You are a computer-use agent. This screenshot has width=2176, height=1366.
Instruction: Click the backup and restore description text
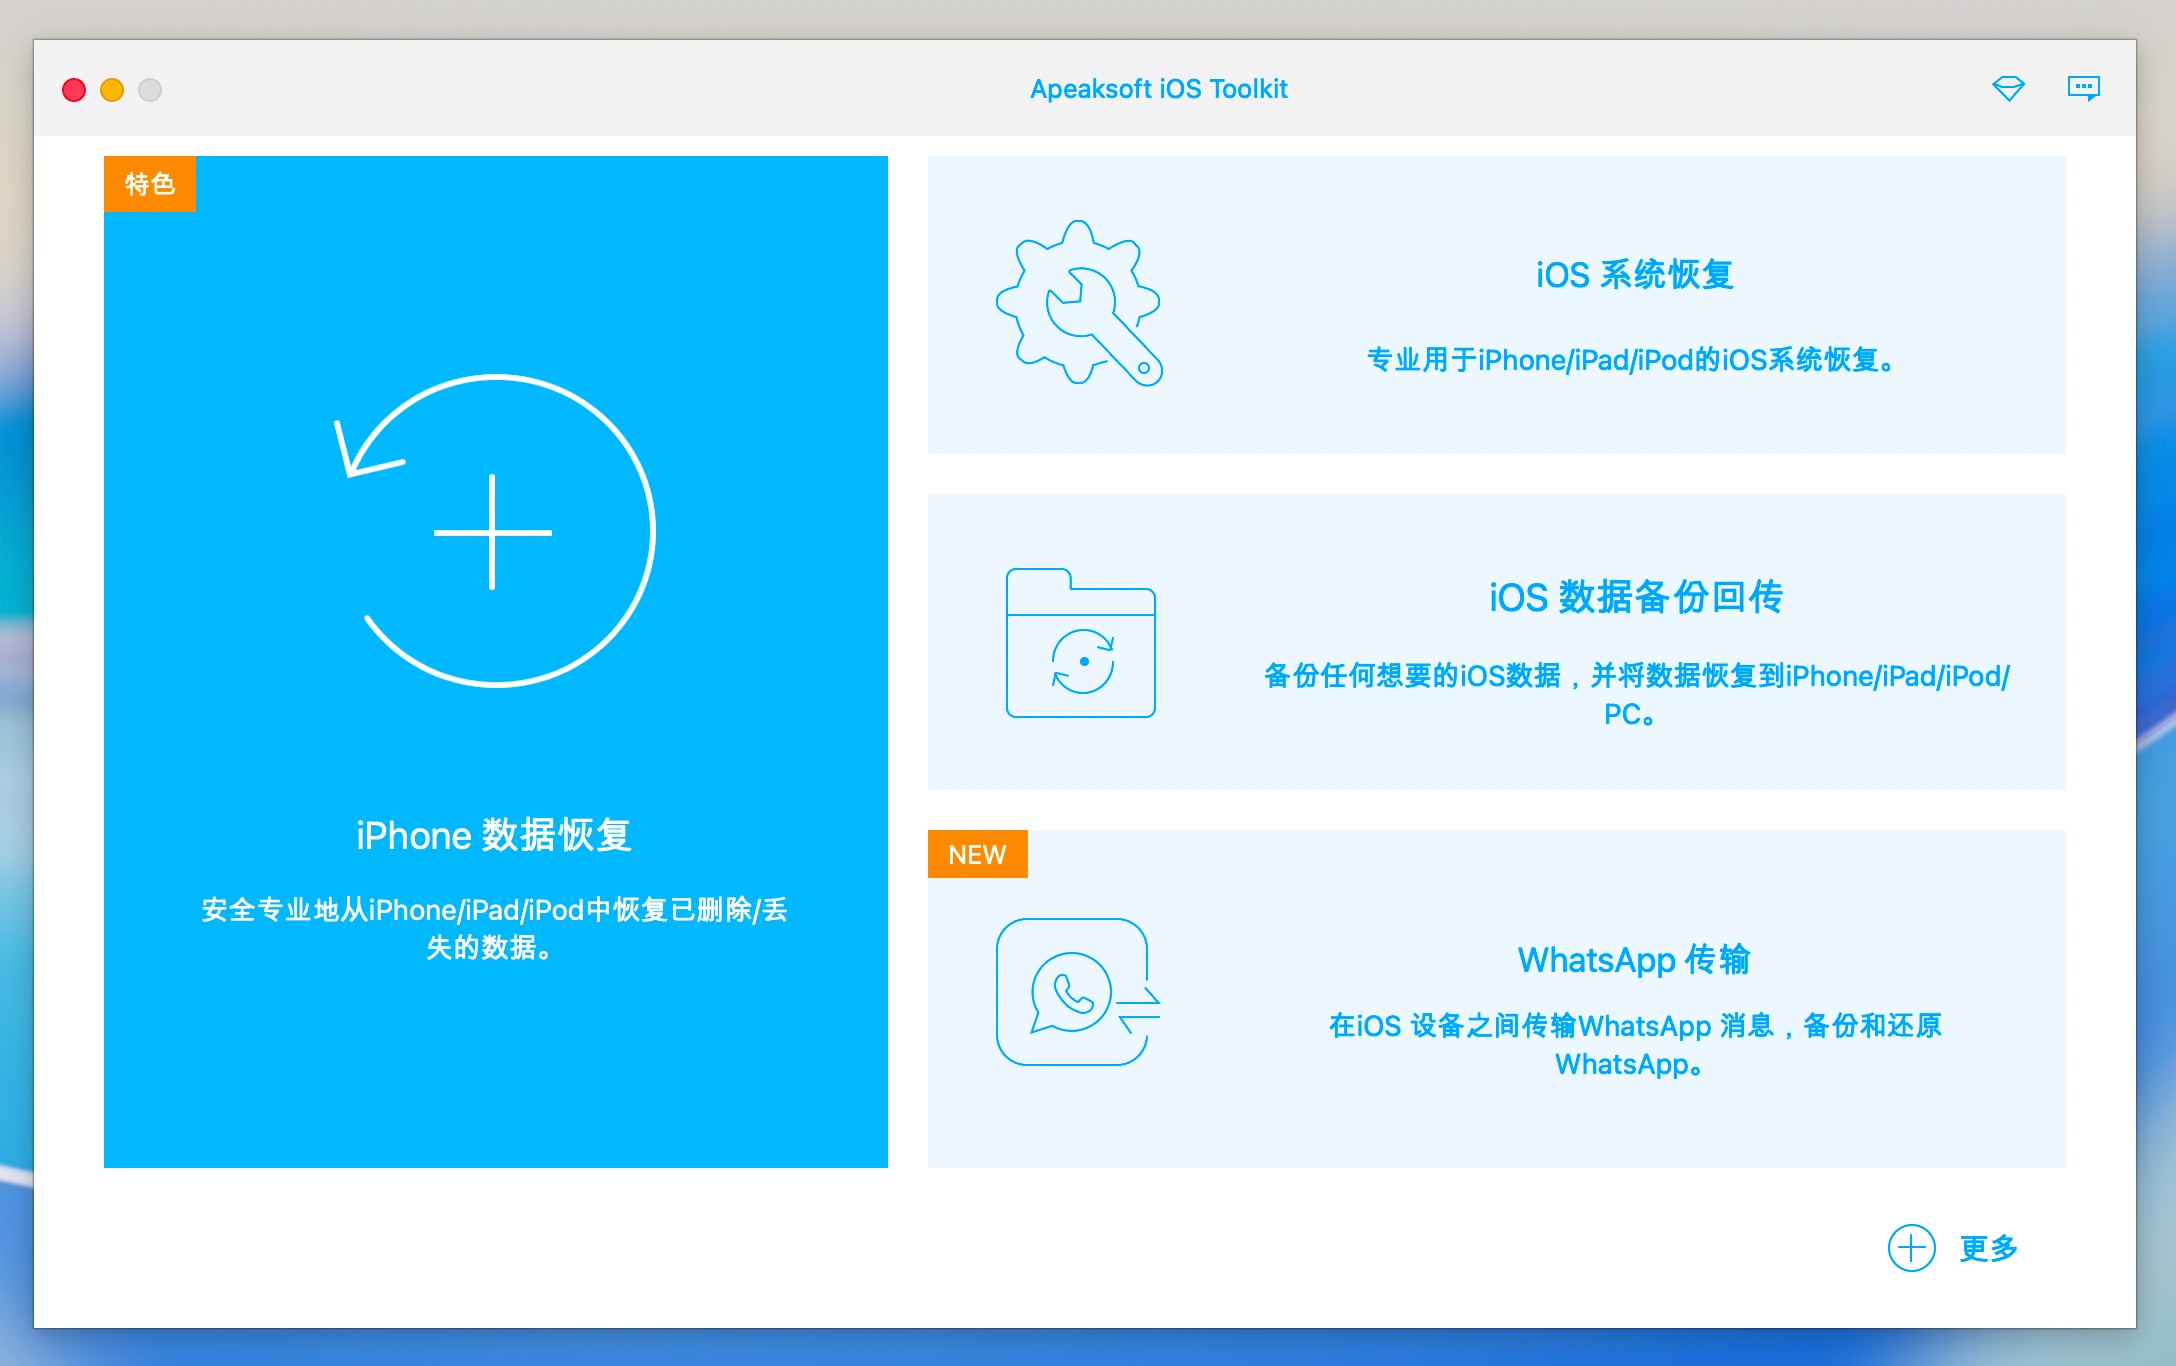click(x=1636, y=677)
